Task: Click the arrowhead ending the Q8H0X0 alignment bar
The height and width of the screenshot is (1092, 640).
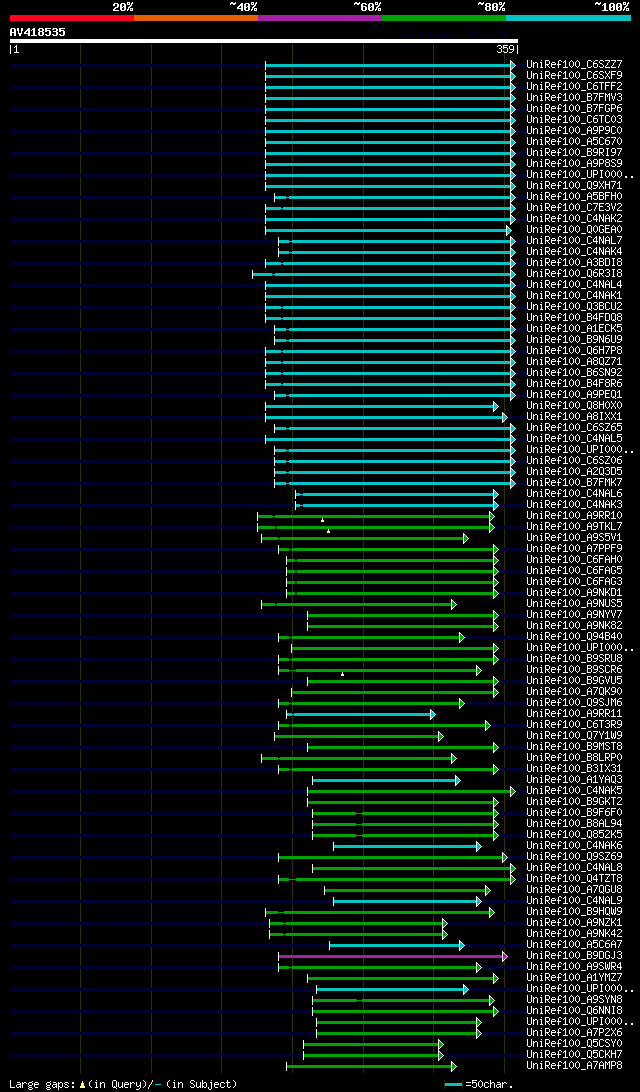Action: [496, 406]
